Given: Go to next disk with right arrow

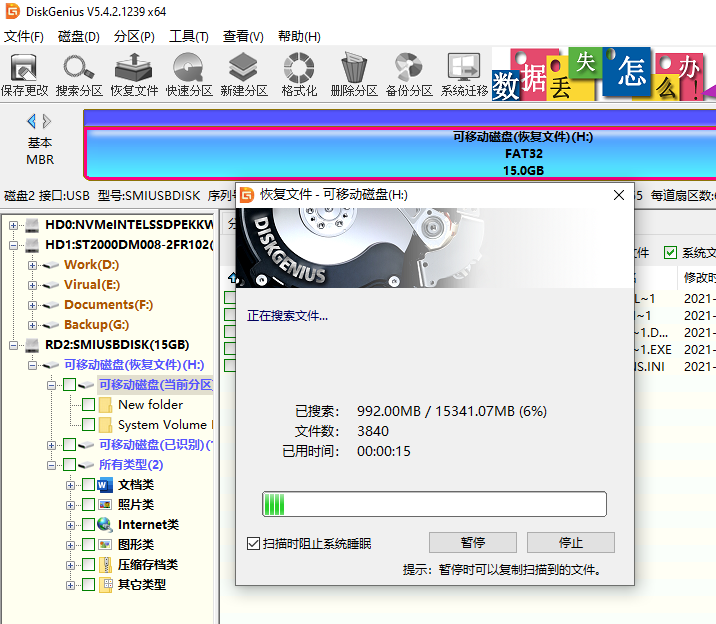Looking at the screenshot, I should click(x=47, y=121).
